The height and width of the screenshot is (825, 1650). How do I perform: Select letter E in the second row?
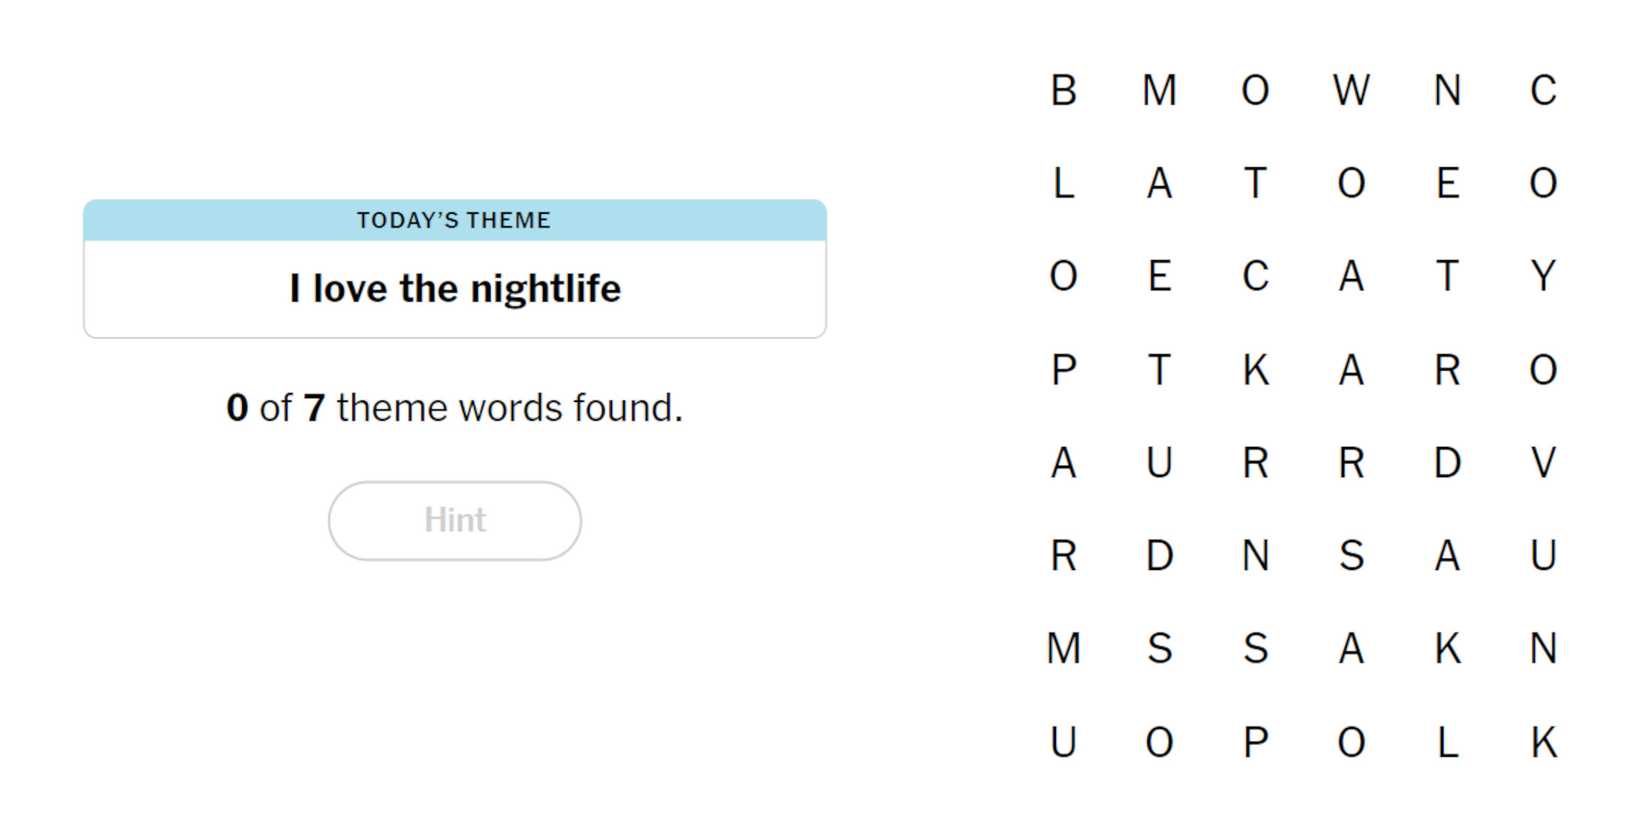[x=1447, y=184]
